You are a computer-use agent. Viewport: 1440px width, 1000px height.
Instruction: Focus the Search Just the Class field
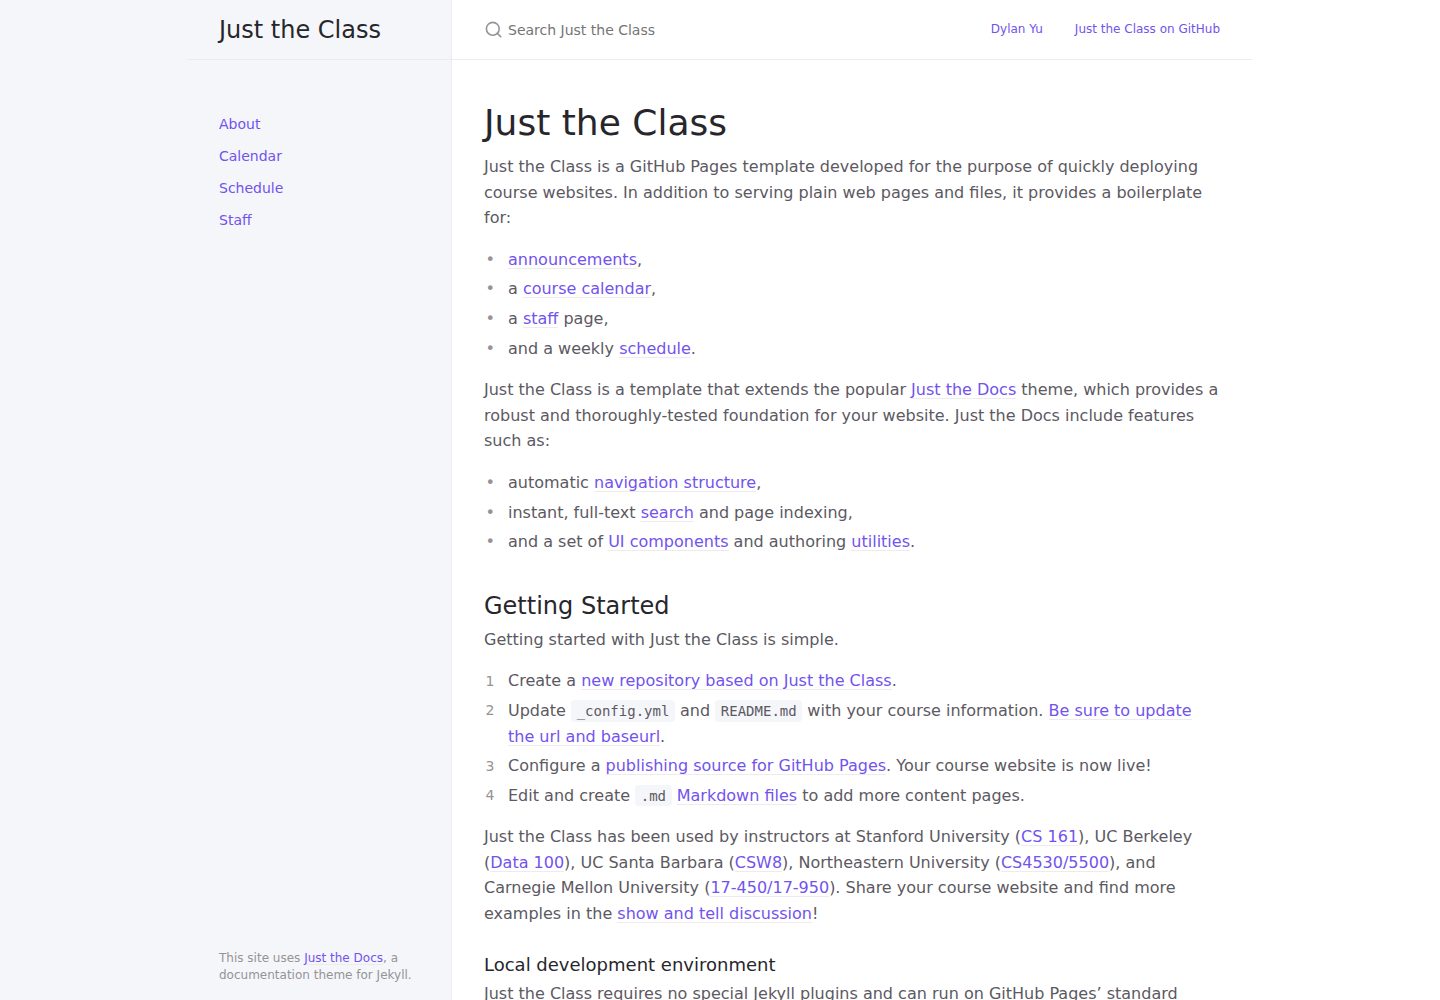pyautogui.click(x=720, y=30)
